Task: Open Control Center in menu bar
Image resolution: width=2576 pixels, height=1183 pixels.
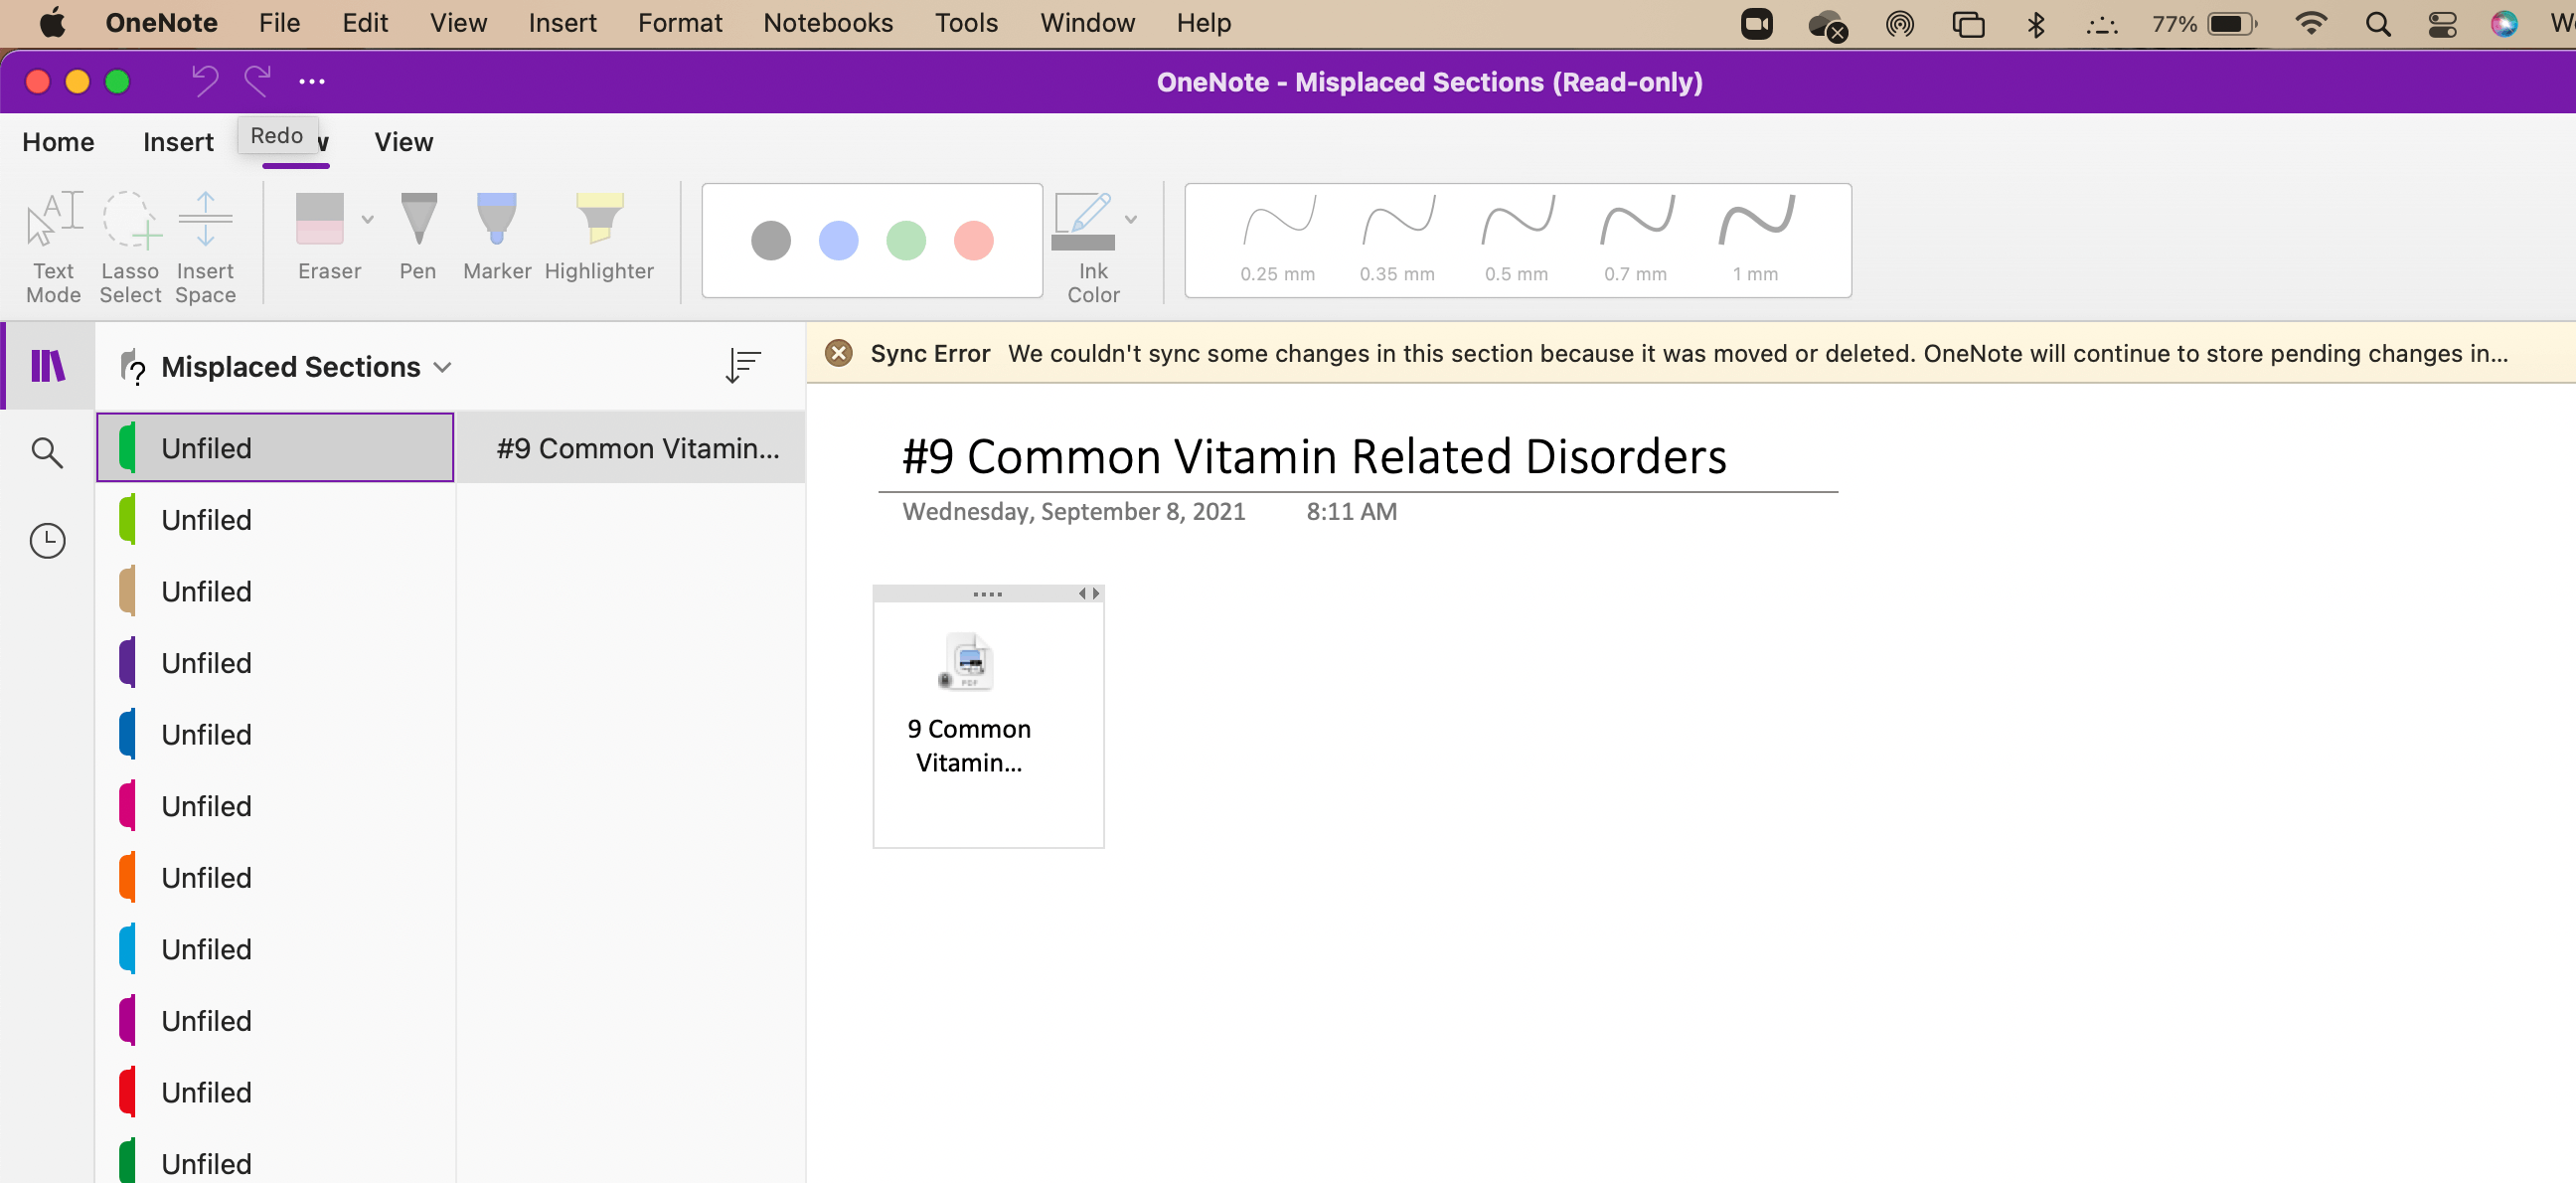Action: pyautogui.click(x=2442, y=23)
